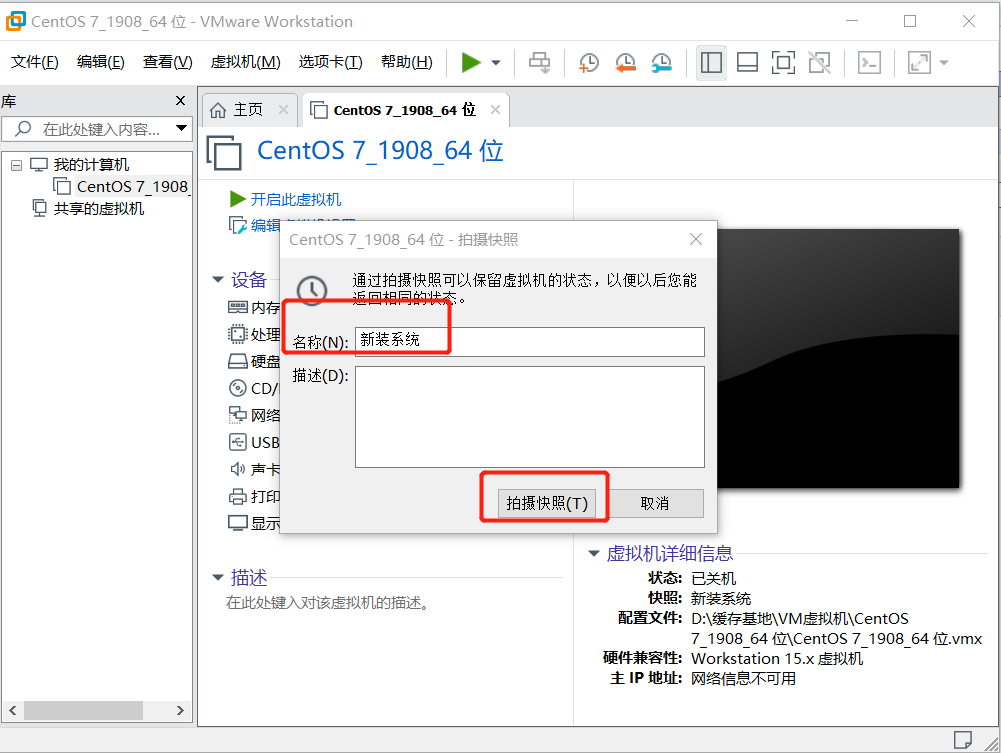
Task: Click the revert to snapshot toolbar icon
Action: coord(625,63)
